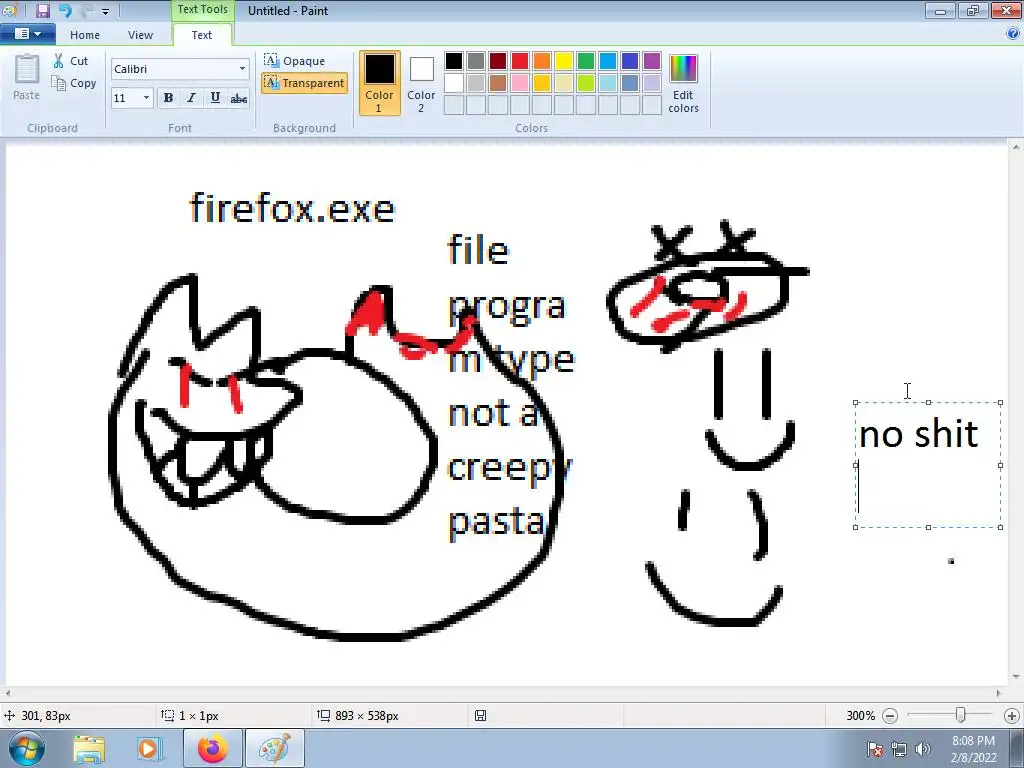Pick the black color swatch
The image size is (1024, 768).
[453, 61]
